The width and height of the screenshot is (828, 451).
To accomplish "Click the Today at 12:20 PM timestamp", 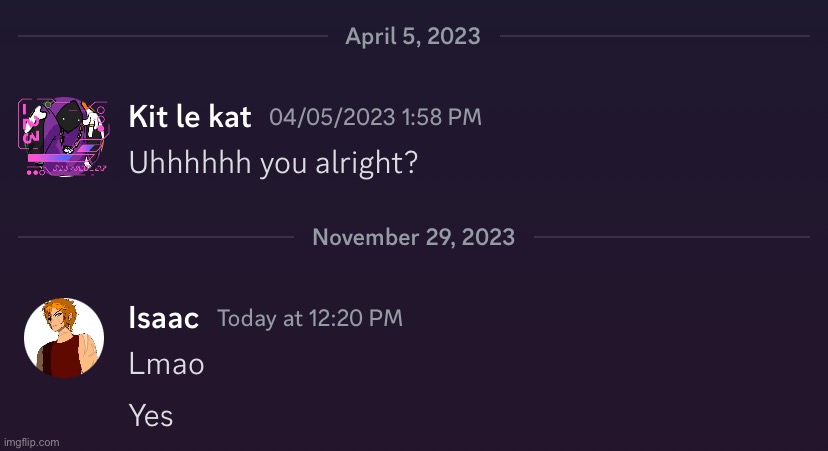I will click(x=310, y=318).
